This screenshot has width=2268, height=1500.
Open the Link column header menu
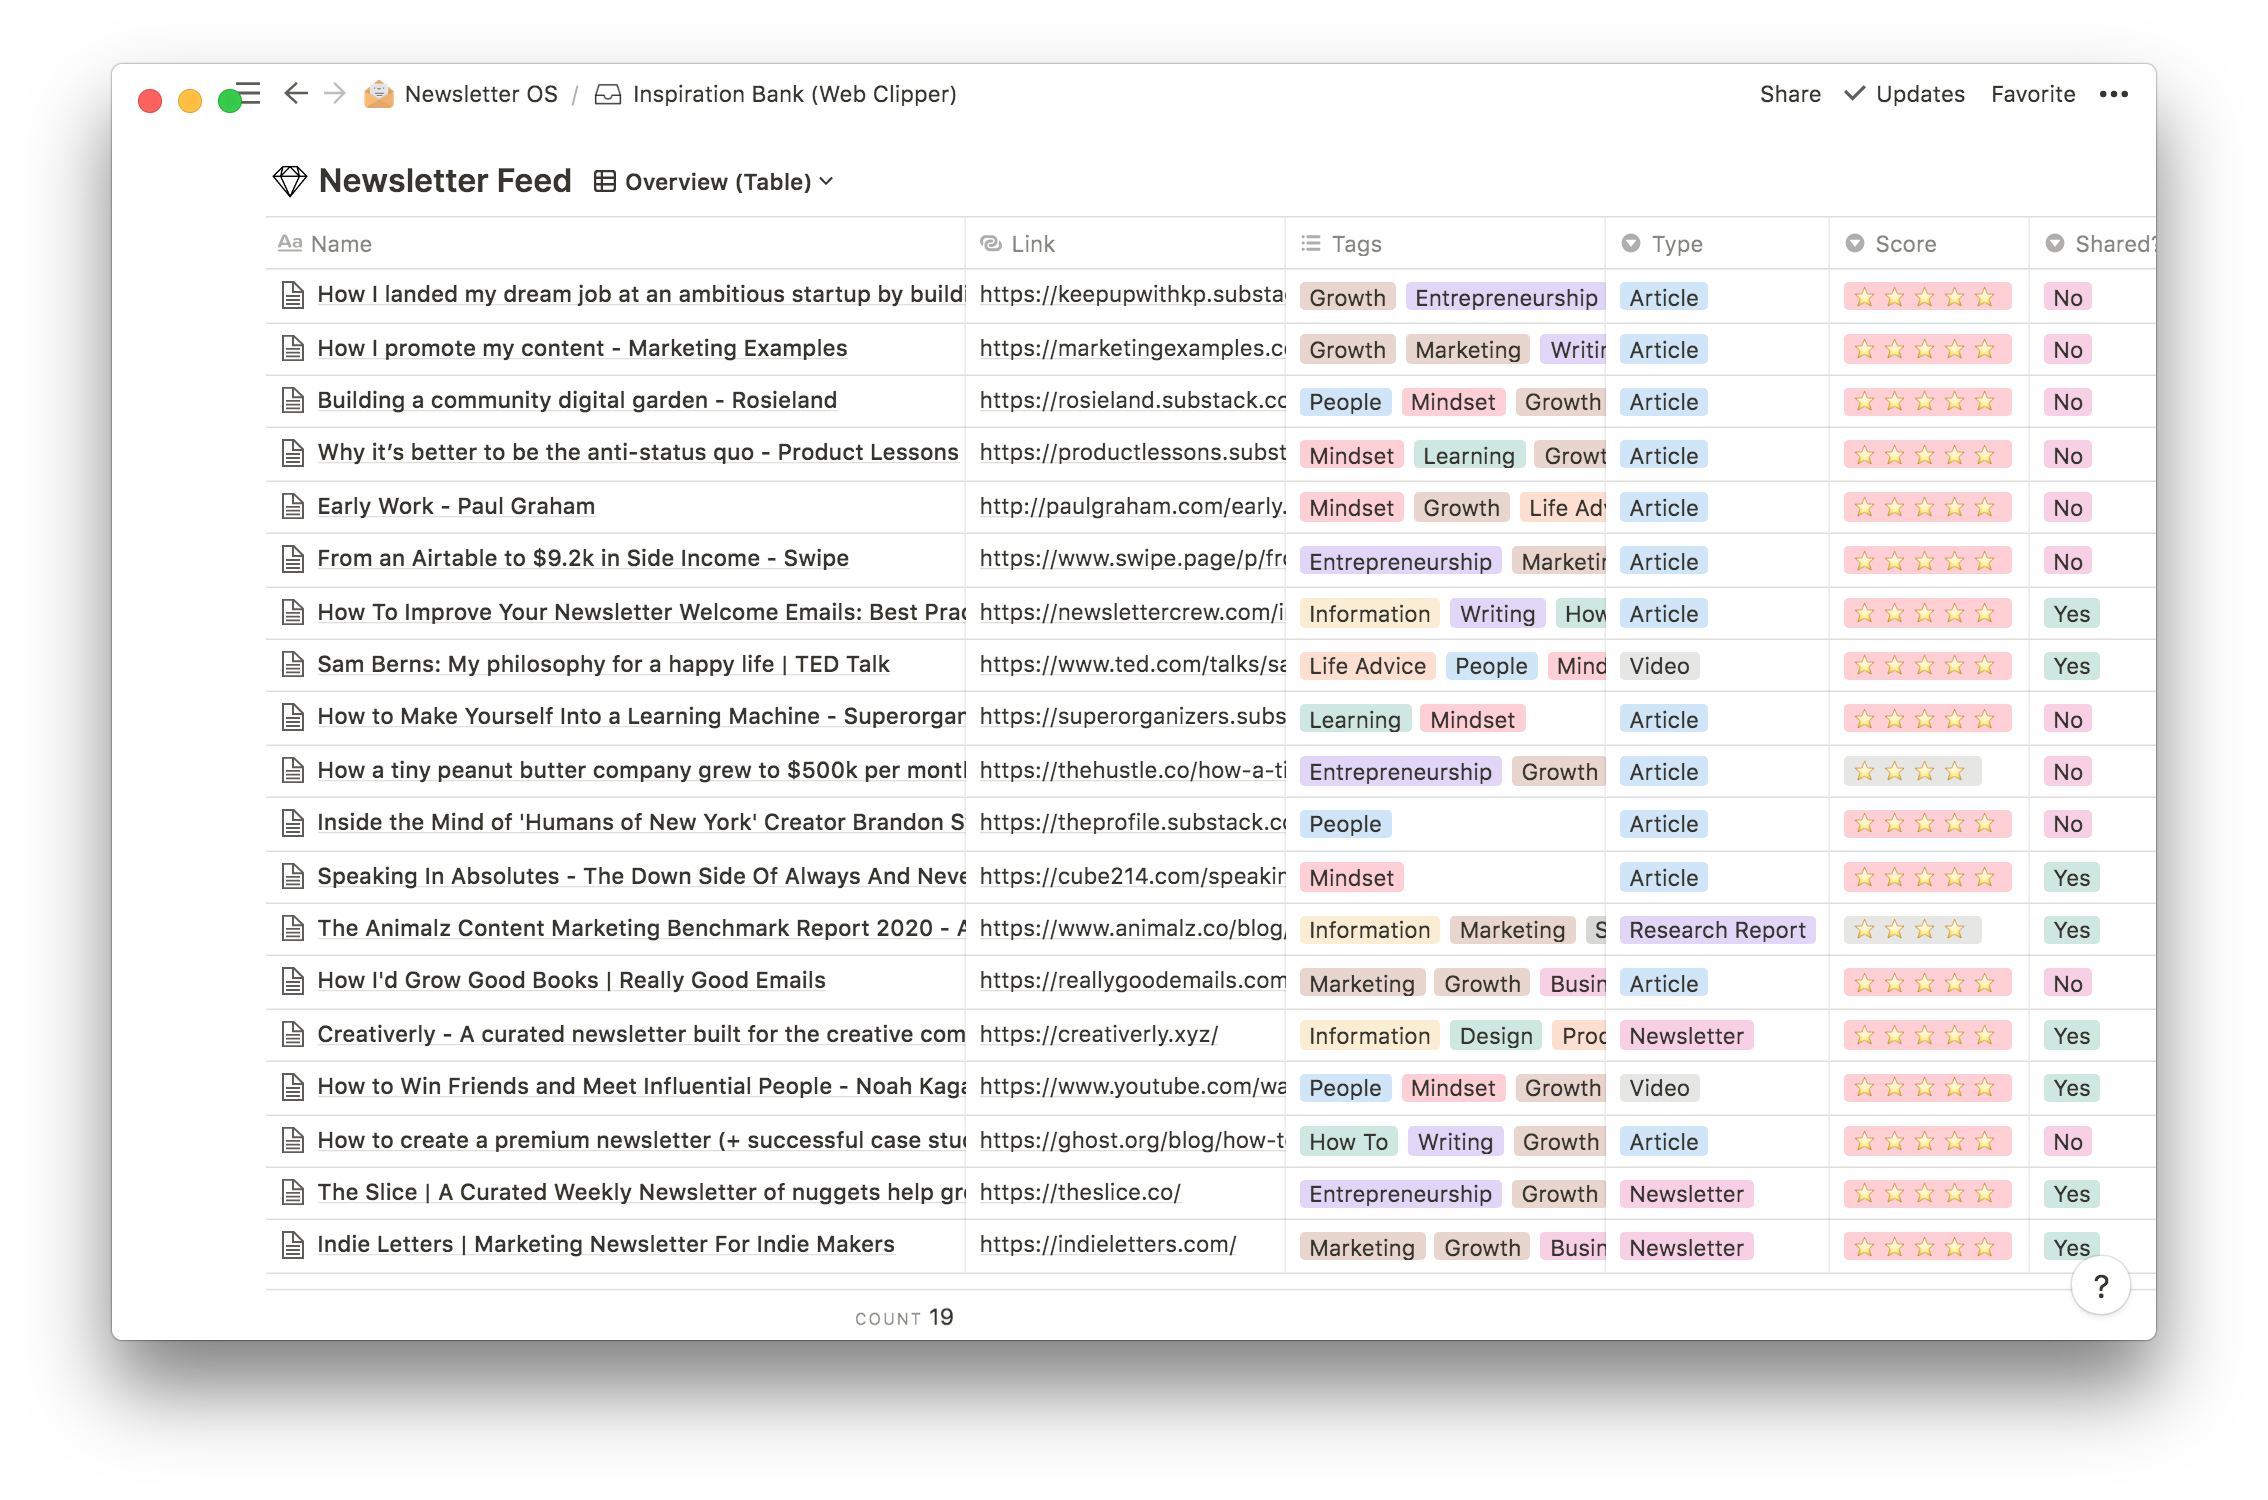pos(1125,243)
